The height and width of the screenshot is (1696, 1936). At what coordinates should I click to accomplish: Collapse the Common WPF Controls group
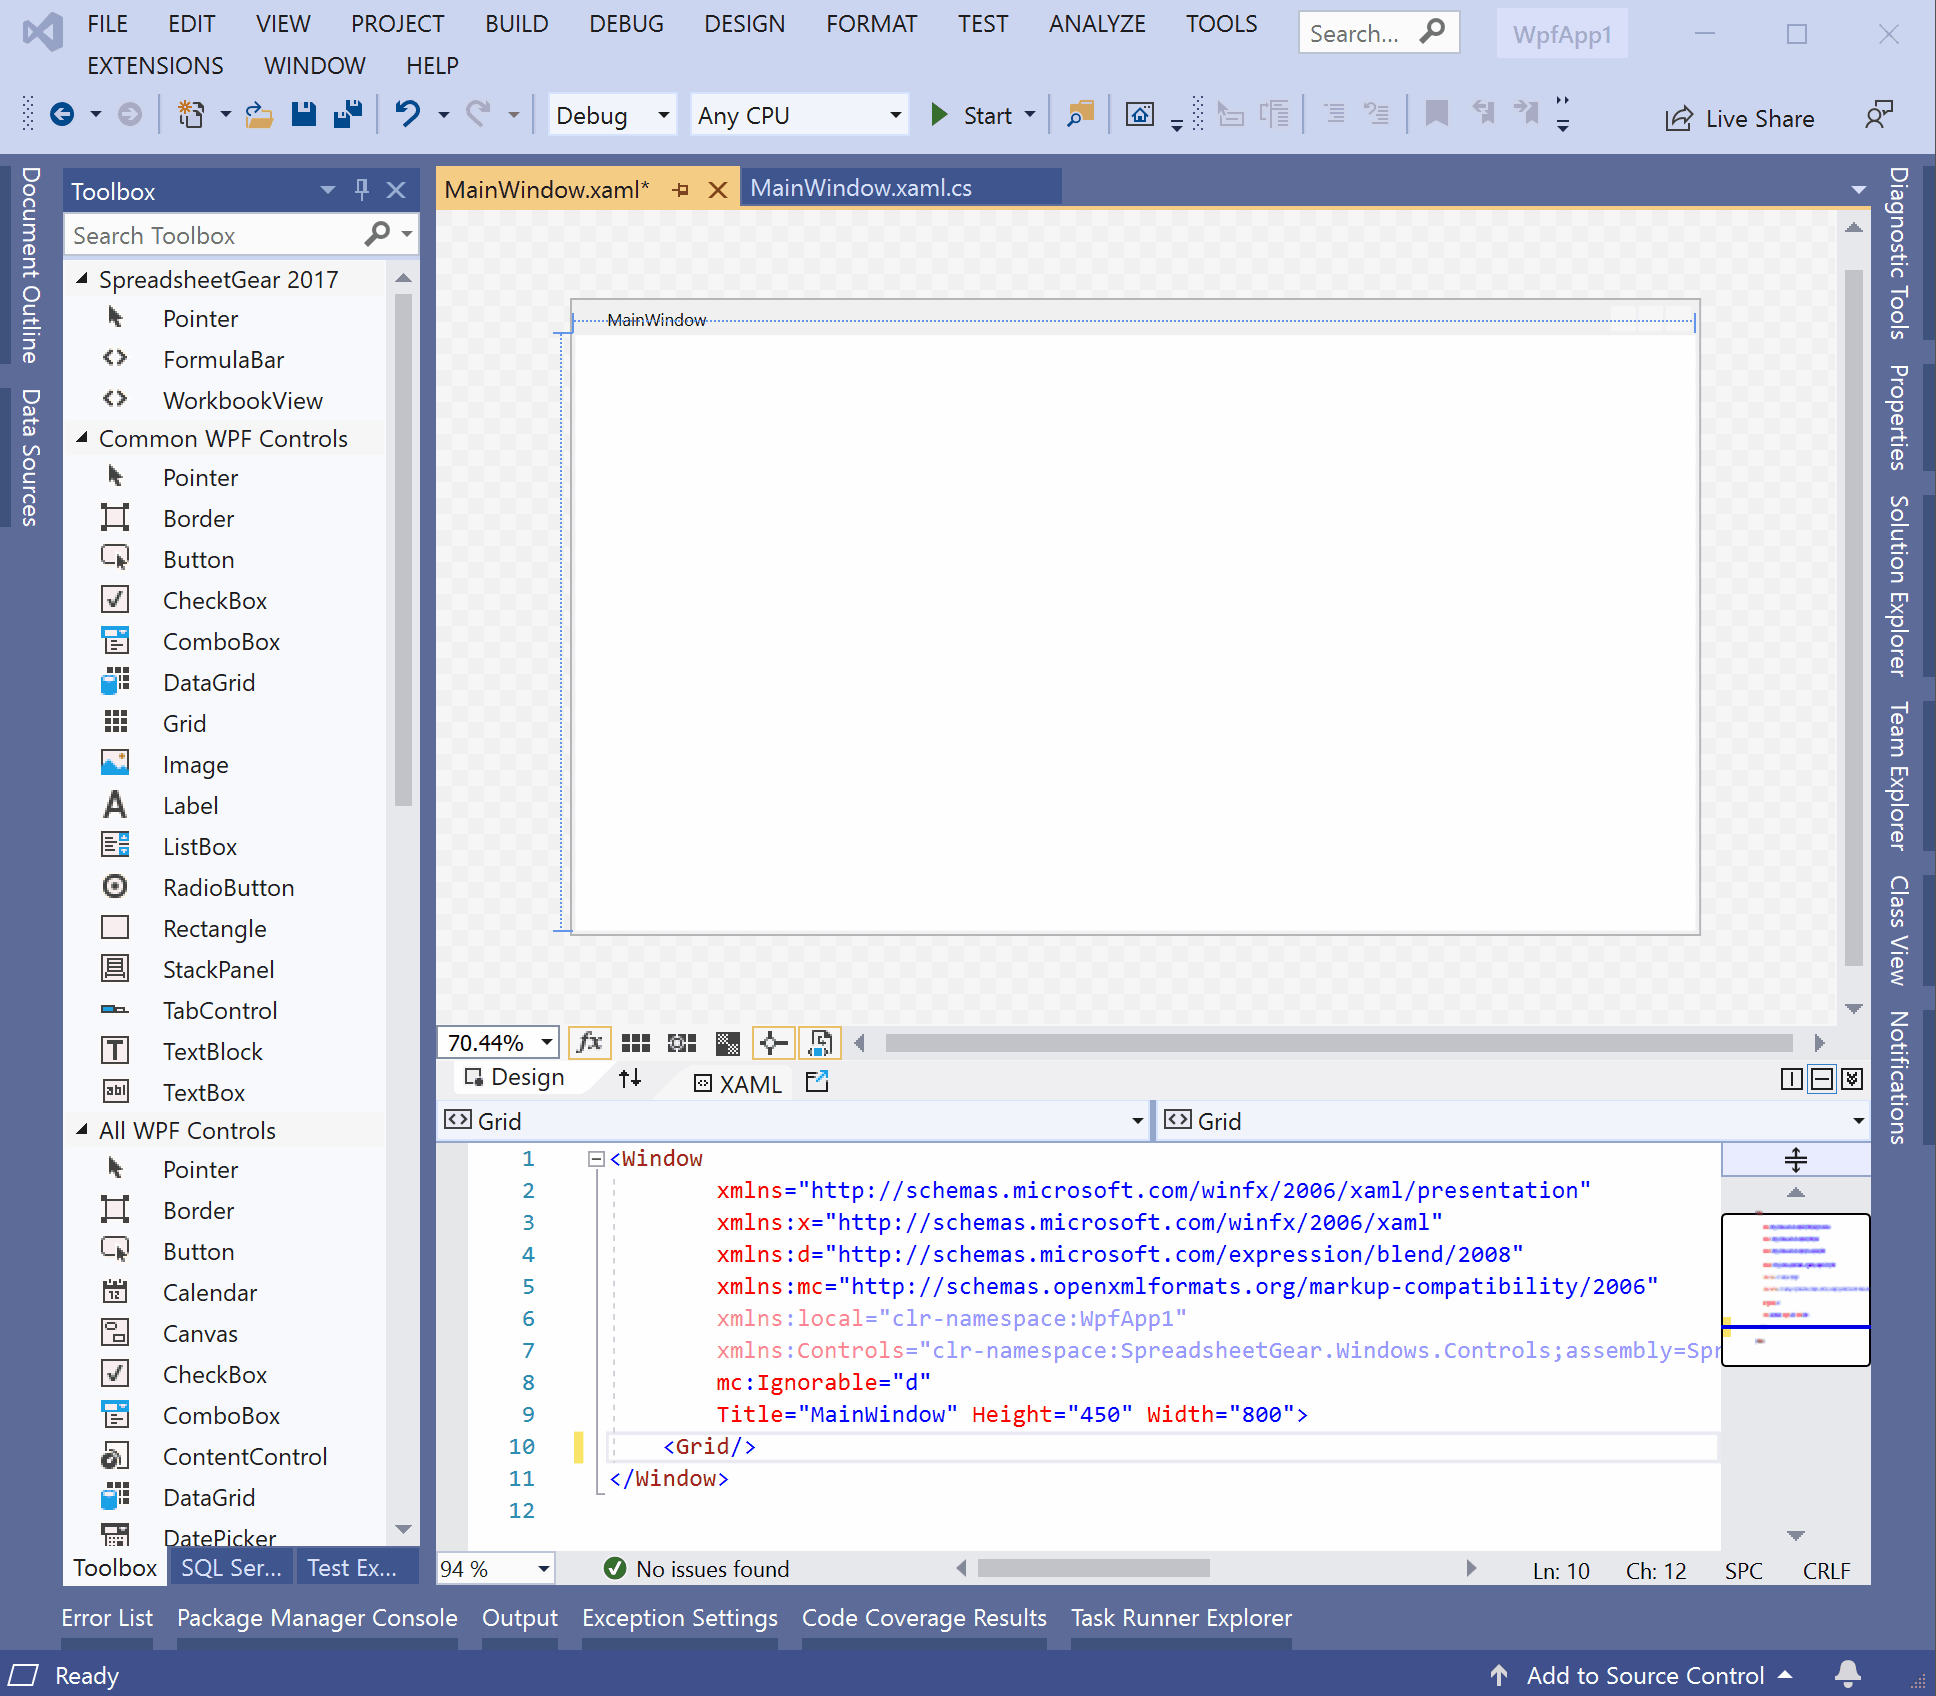pos(84,438)
